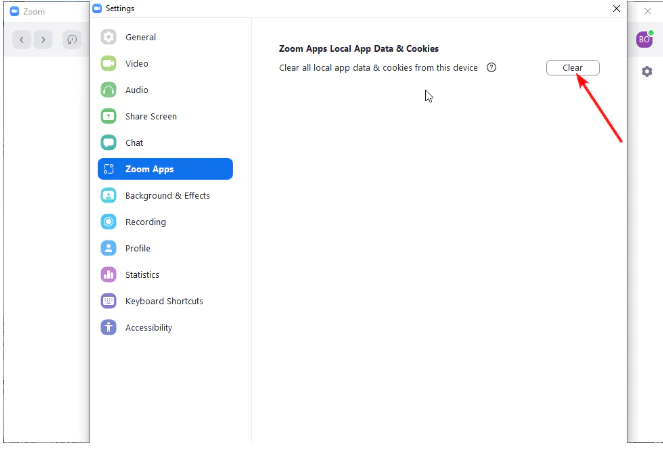
Task: Click the Statistics chart icon
Action: 109,275
